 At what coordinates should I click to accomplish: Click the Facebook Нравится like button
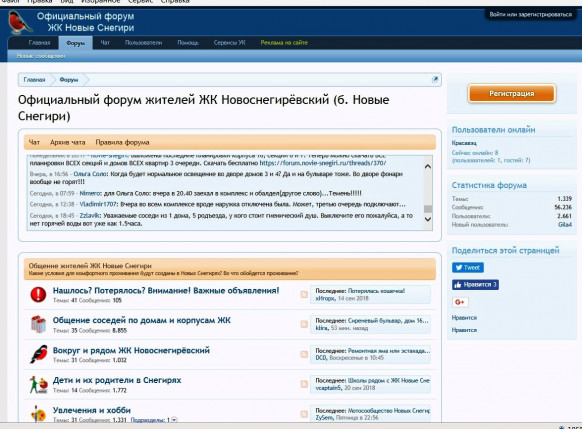[x=475, y=285]
